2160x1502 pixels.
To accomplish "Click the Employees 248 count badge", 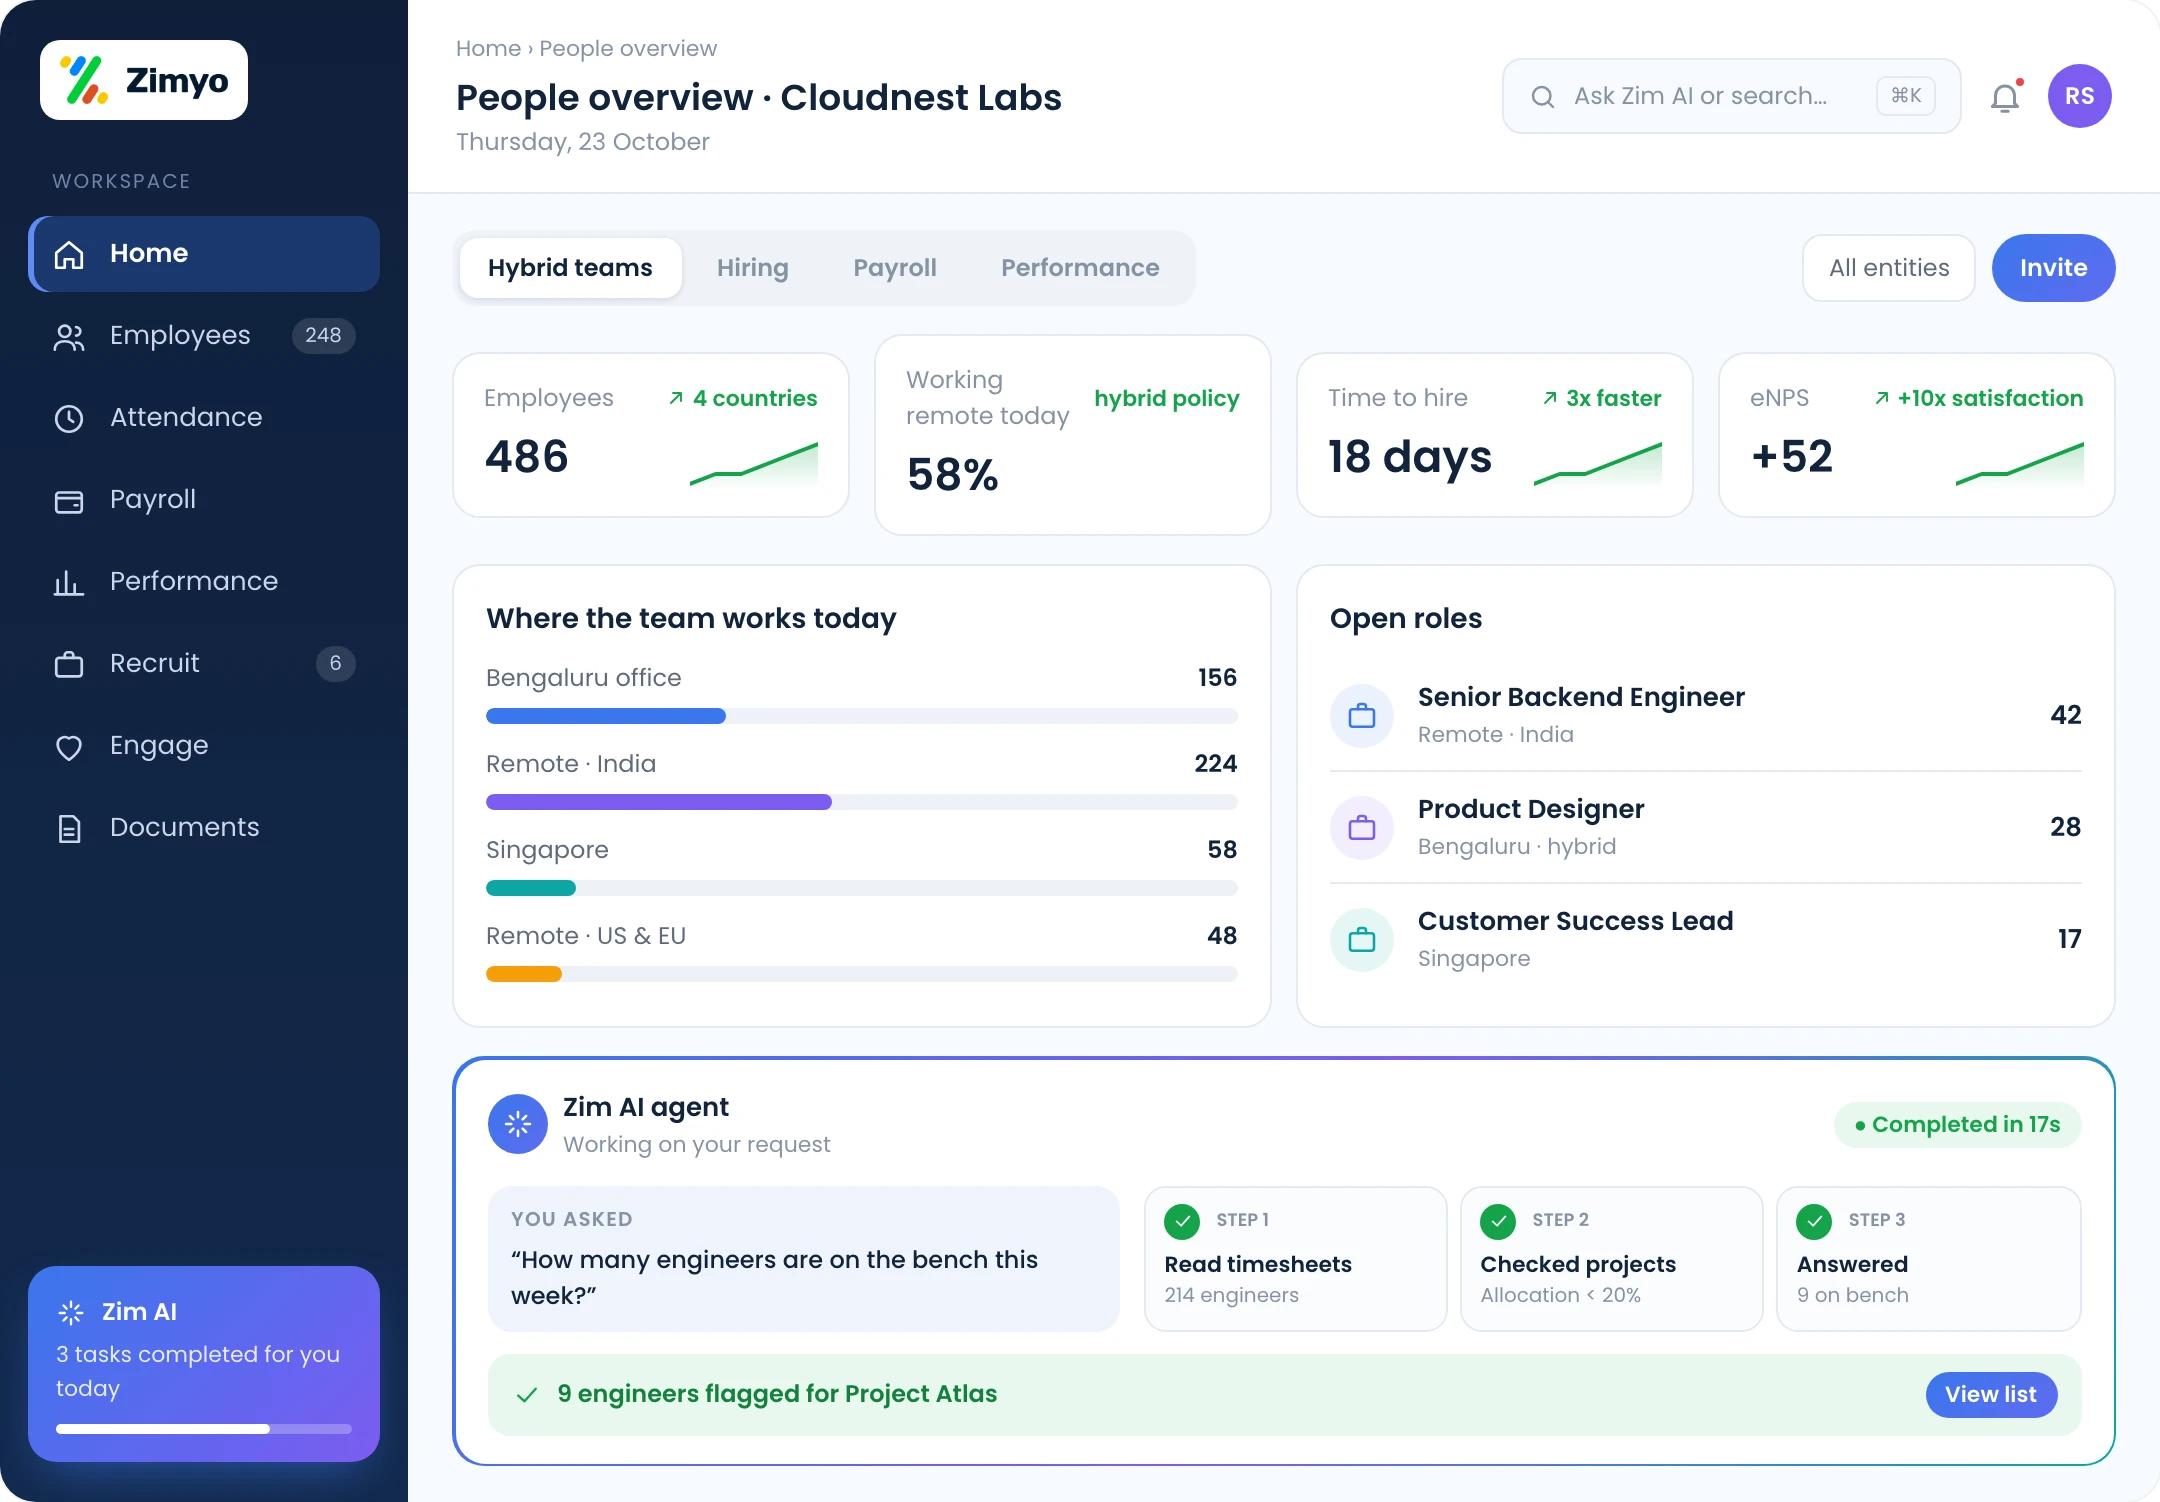I will click(323, 336).
